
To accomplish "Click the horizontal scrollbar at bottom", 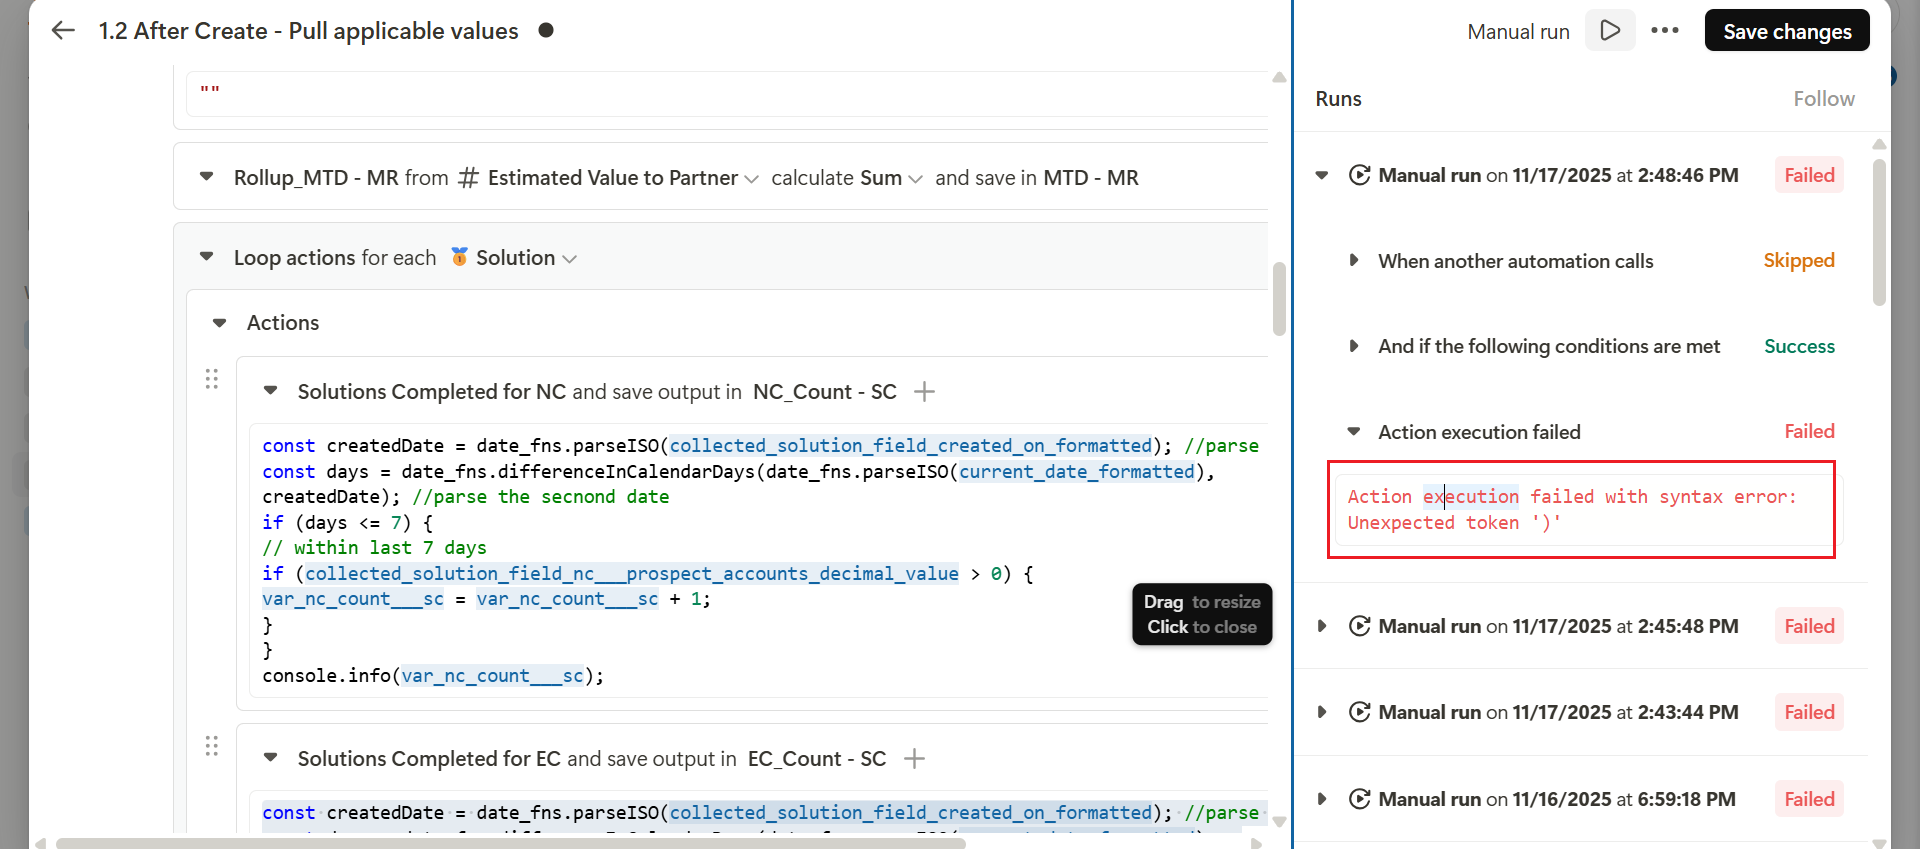I will pyautogui.click(x=510, y=843).
